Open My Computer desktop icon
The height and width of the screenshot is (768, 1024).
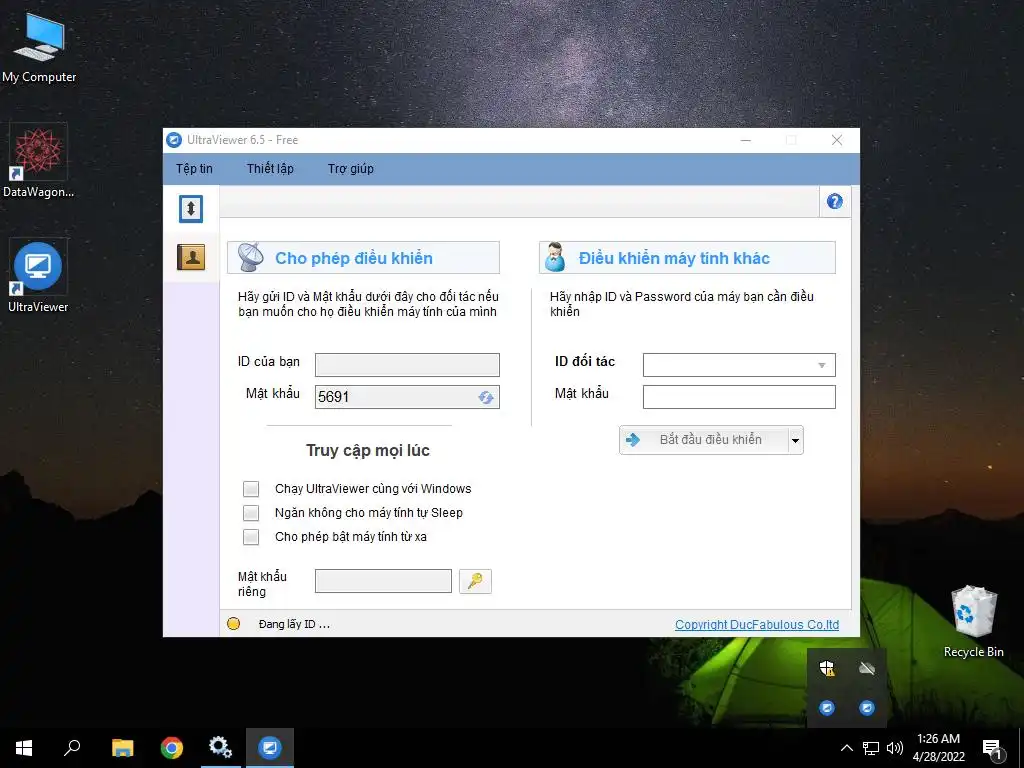click(x=39, y=48)
